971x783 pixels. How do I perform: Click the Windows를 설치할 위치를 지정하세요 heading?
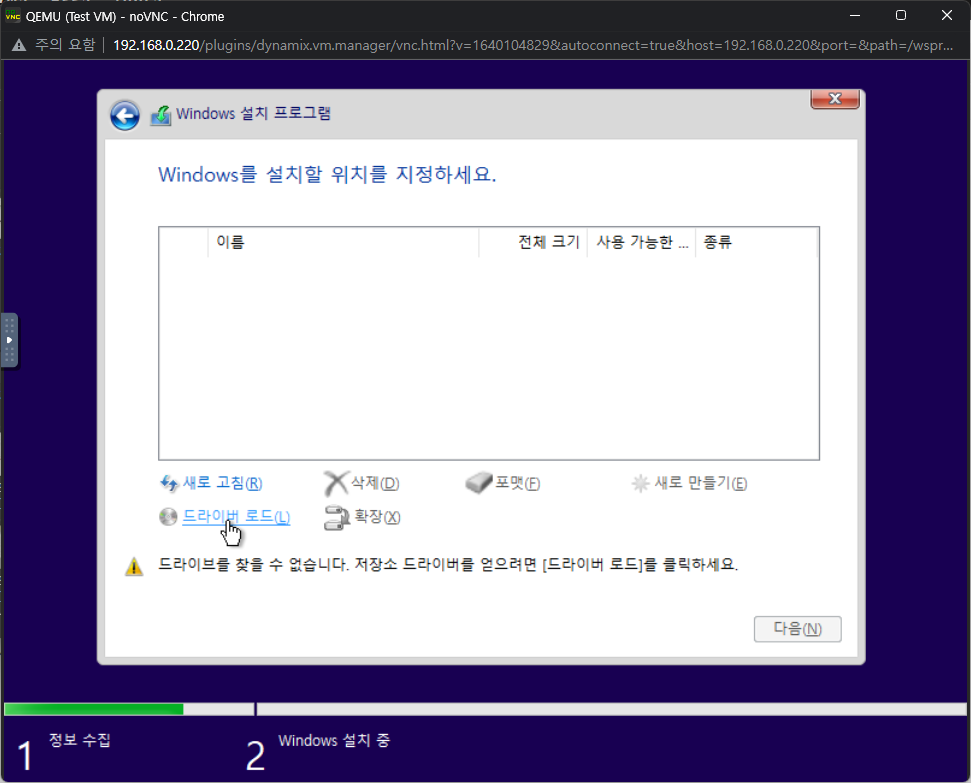click(x=327, y=175)
